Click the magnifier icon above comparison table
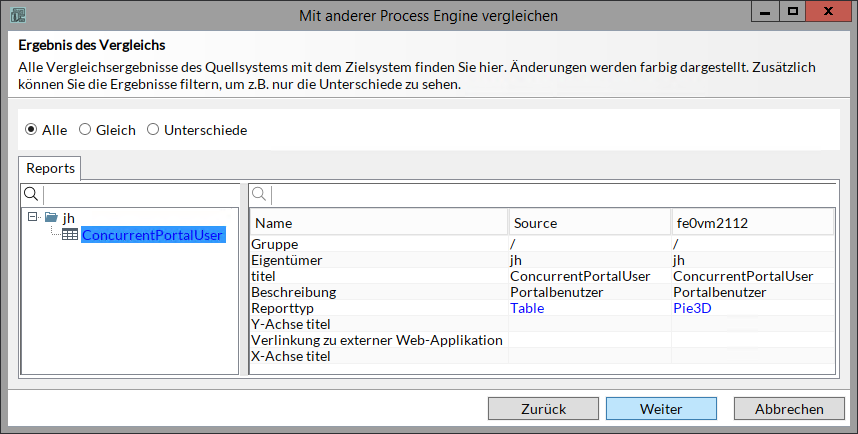858x434 pixels. point(259,194)
